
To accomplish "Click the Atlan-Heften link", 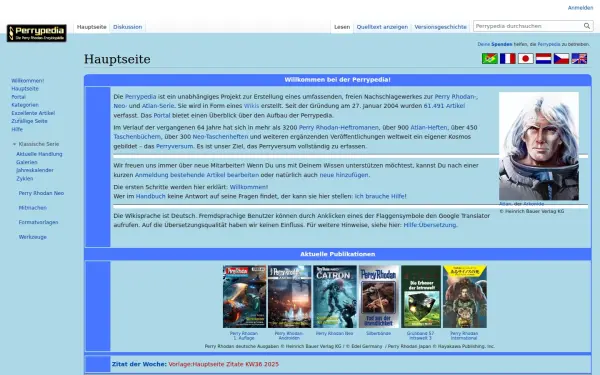I will 429,127.
